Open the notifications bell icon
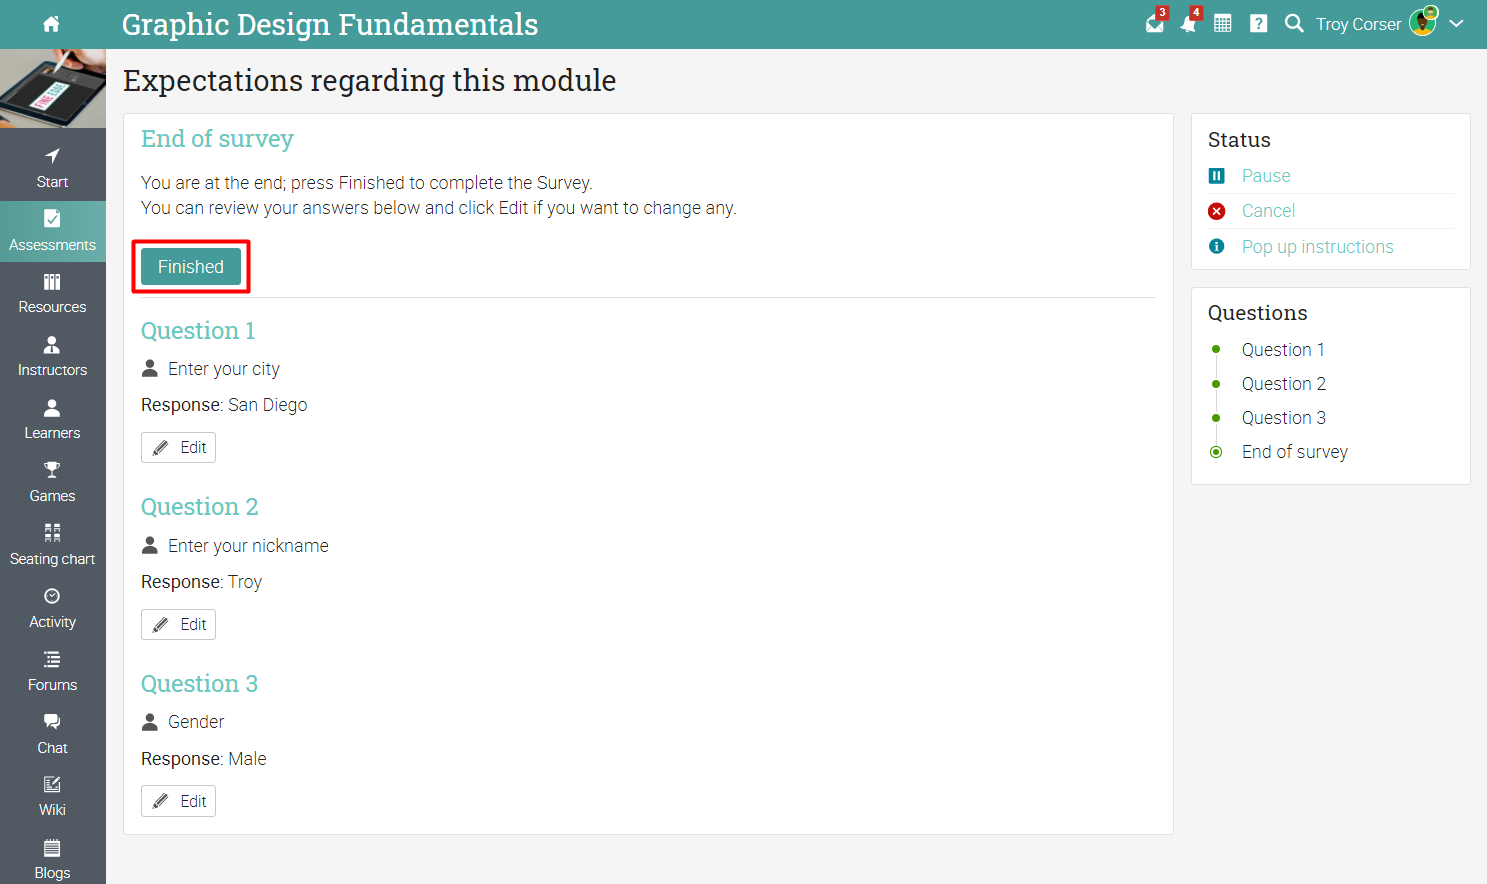The image size is (1487, 884). pyautogui.click(x=1188, y=24)
